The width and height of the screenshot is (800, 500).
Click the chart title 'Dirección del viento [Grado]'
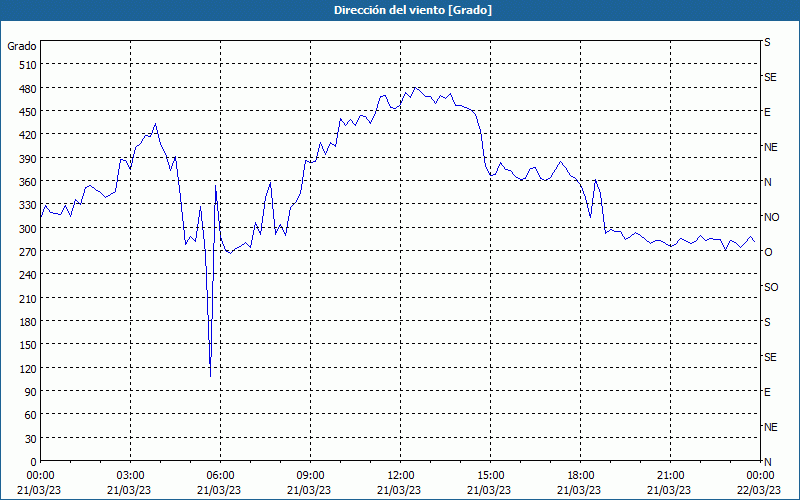pyautogui.click(x=413, y=10)
